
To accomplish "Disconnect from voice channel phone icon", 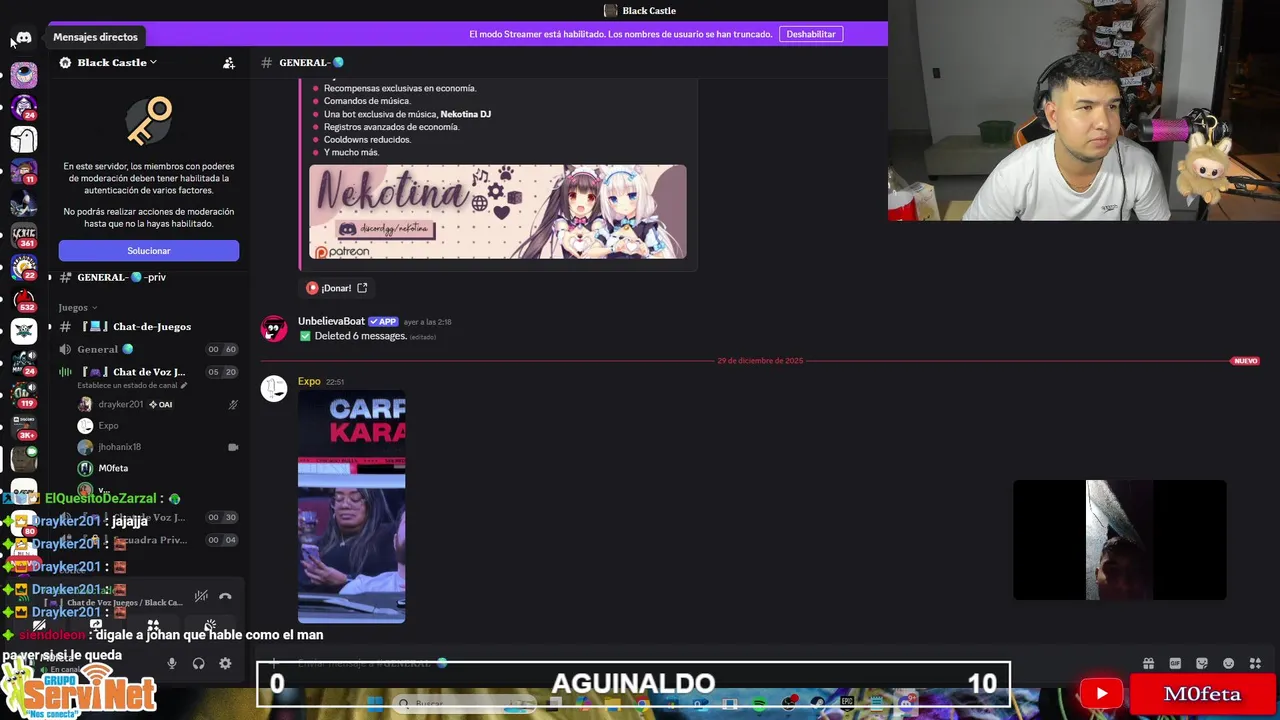I will pyautogui.click(x=225, y=596).
